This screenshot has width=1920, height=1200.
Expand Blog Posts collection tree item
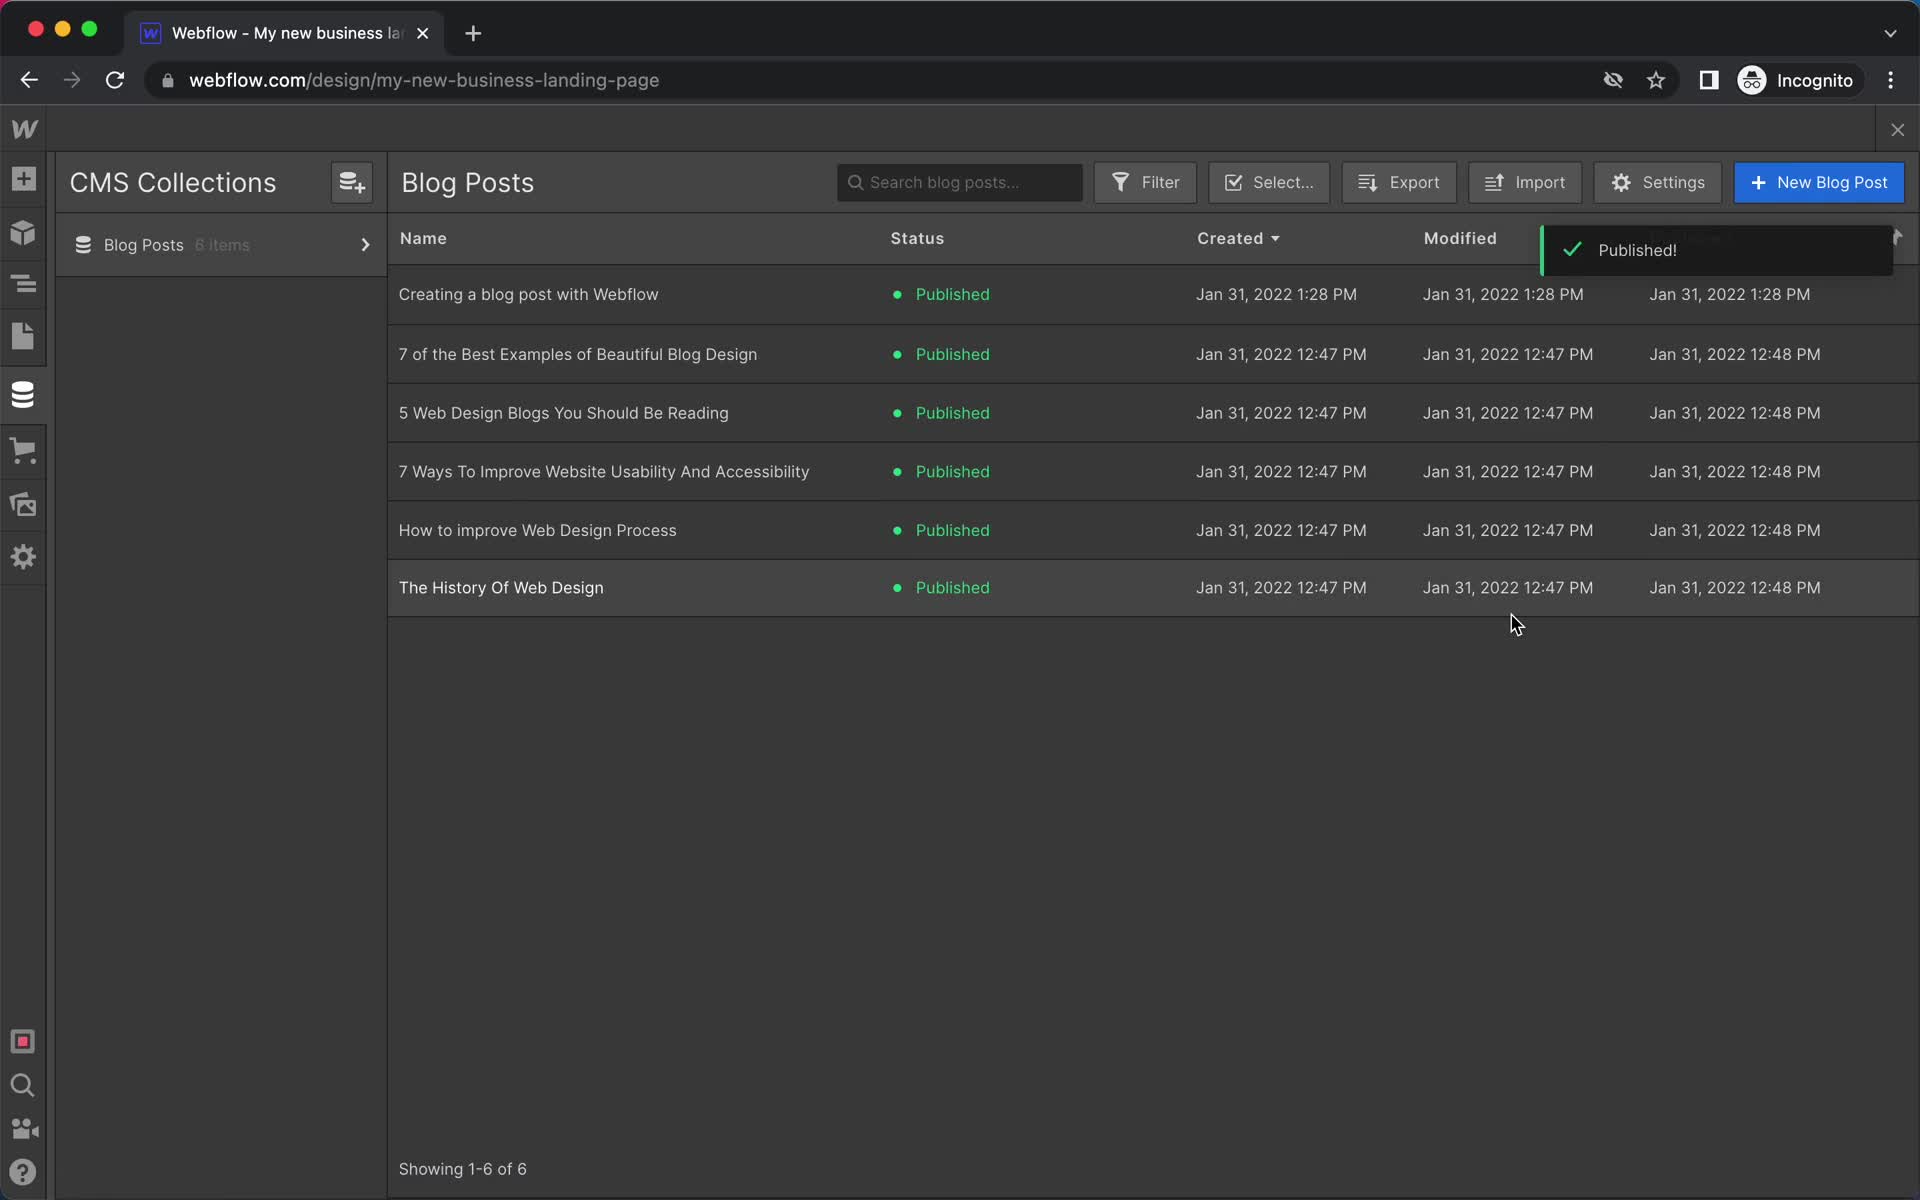pyautogui.click(x=365, y=245)
